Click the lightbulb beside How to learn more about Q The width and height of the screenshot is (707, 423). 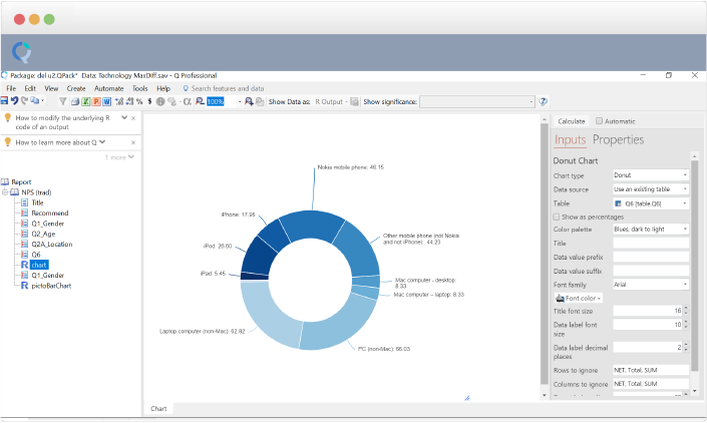[x=8, y=142]
